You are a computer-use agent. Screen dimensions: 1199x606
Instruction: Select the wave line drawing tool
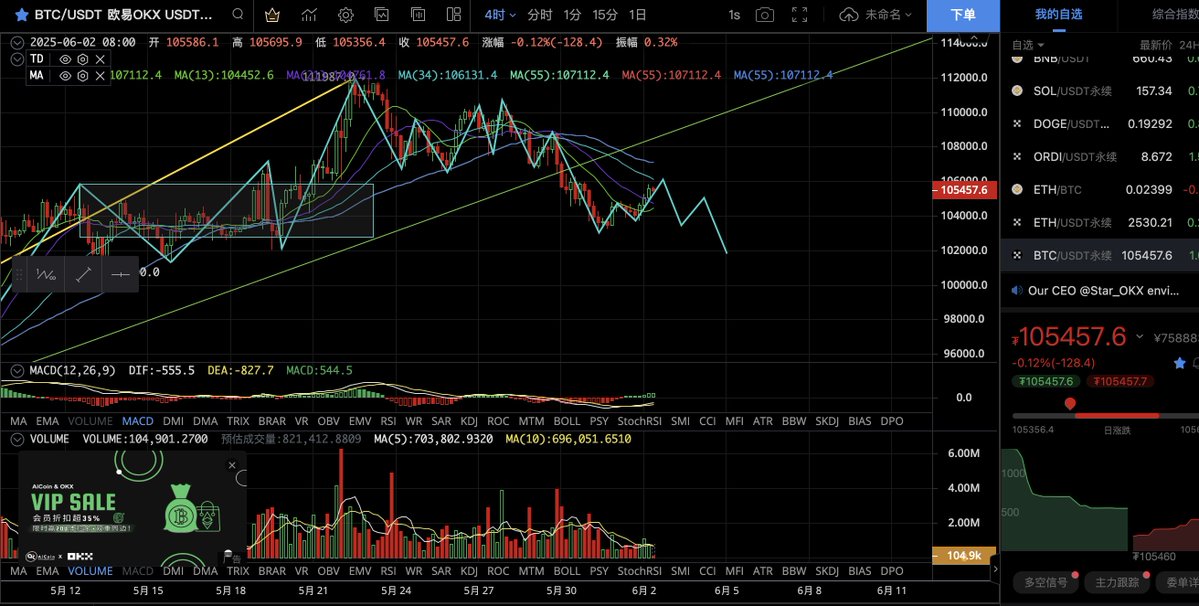[x=46, y=274]
